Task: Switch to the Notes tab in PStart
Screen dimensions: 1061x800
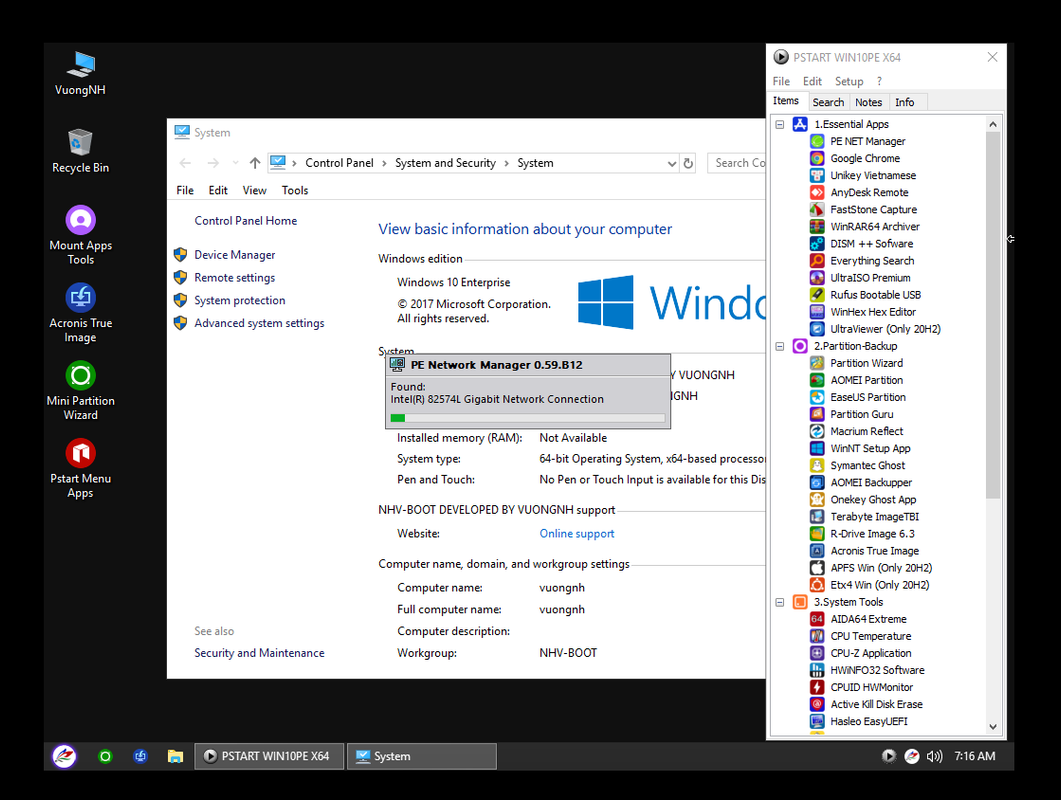Action: 868,102
